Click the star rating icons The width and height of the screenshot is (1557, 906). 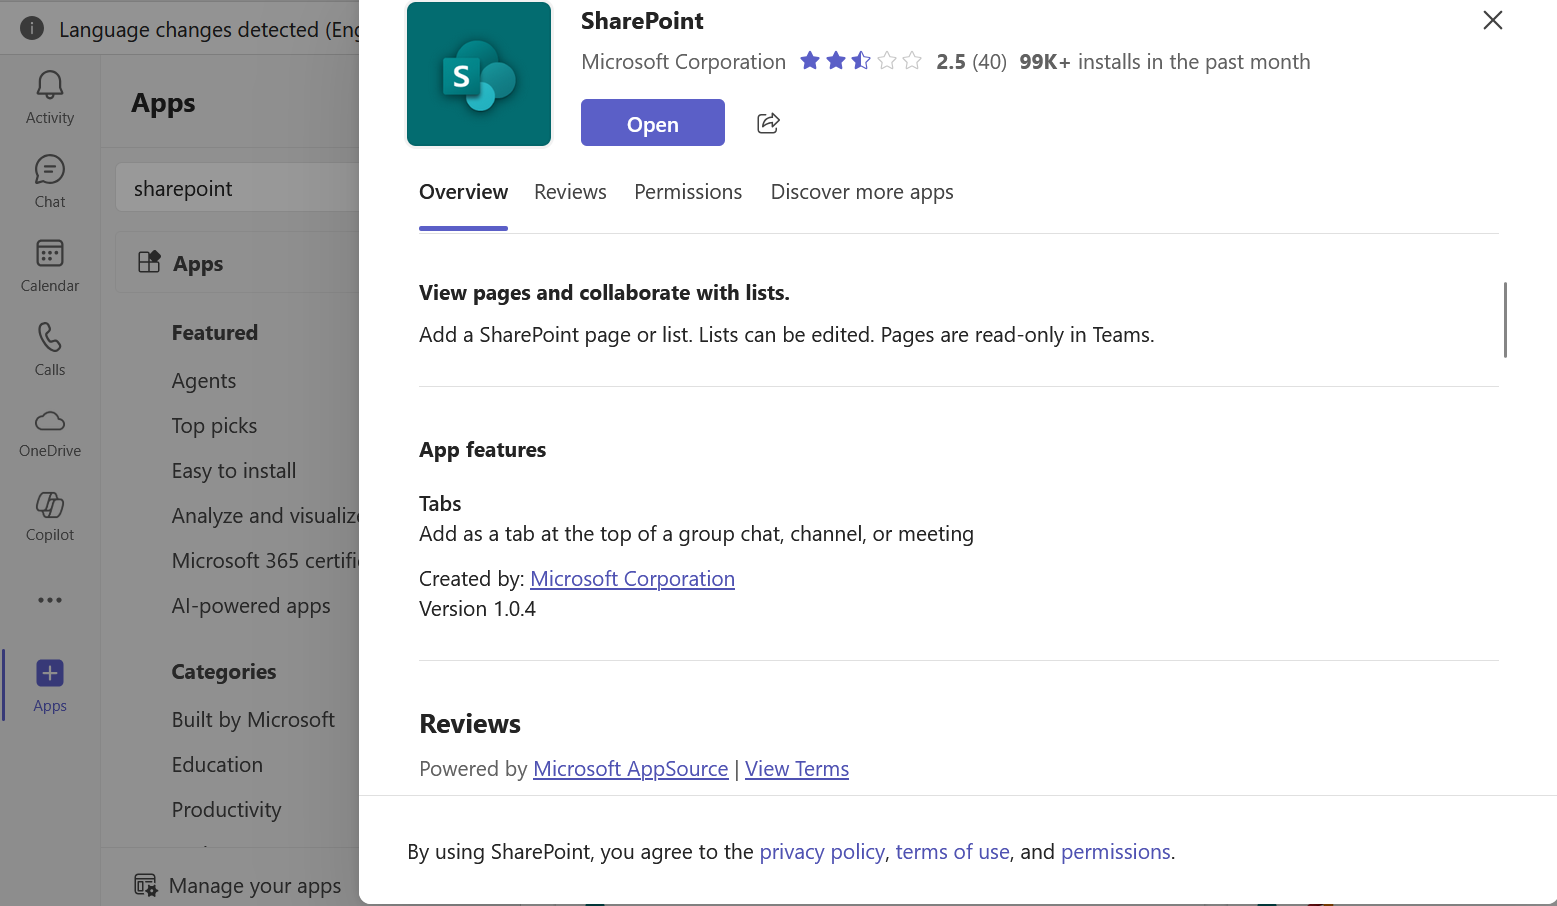[861, 61]
